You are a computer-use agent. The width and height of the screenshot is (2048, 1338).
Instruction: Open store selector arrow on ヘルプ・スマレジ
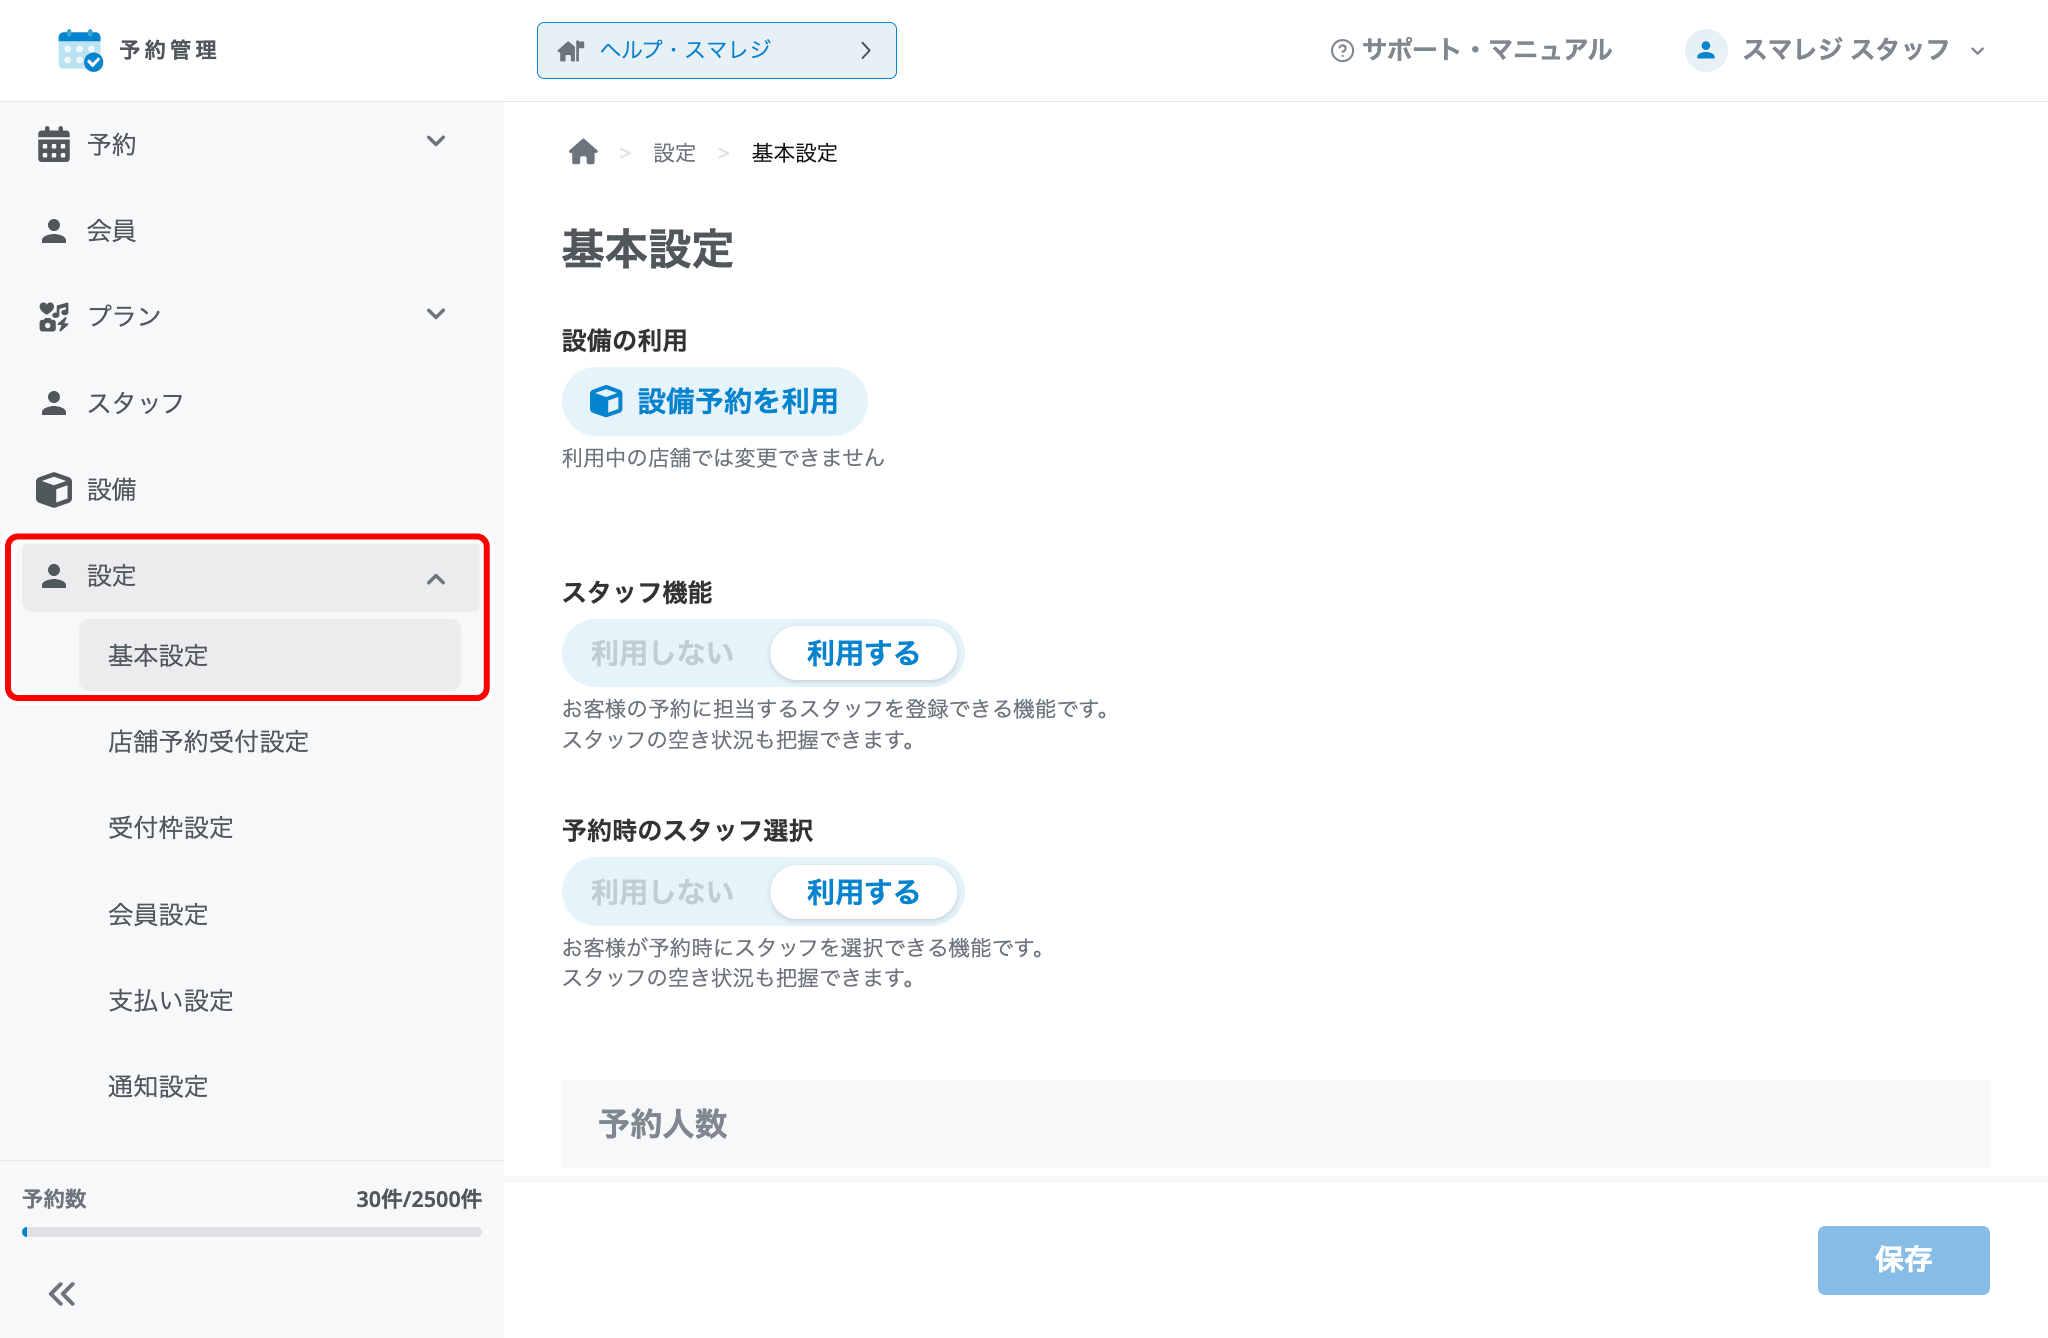click(866, 50)
